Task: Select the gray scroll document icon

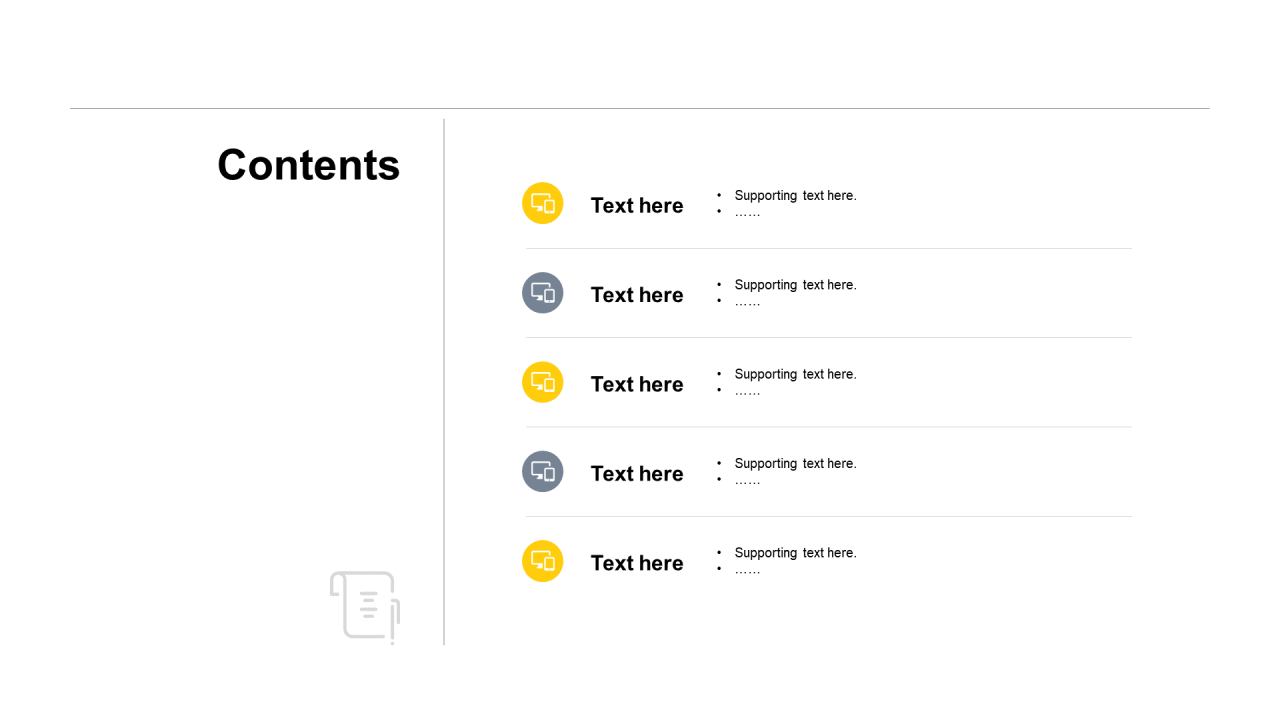Action: 365,607
